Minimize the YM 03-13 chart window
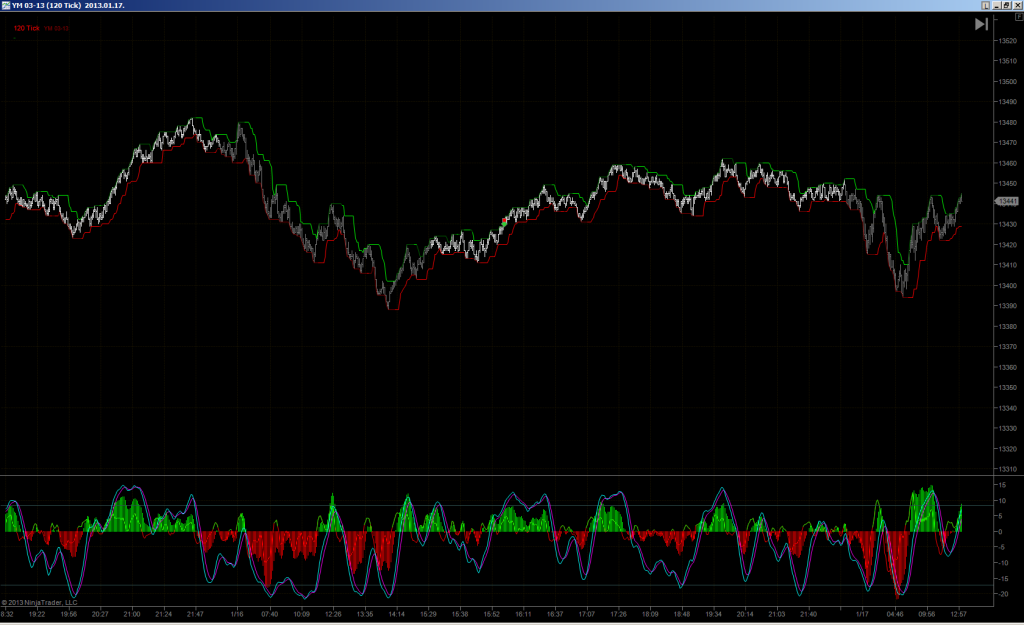The width and height of the screenshot is (1024, 625). click(x=997, y=5)
